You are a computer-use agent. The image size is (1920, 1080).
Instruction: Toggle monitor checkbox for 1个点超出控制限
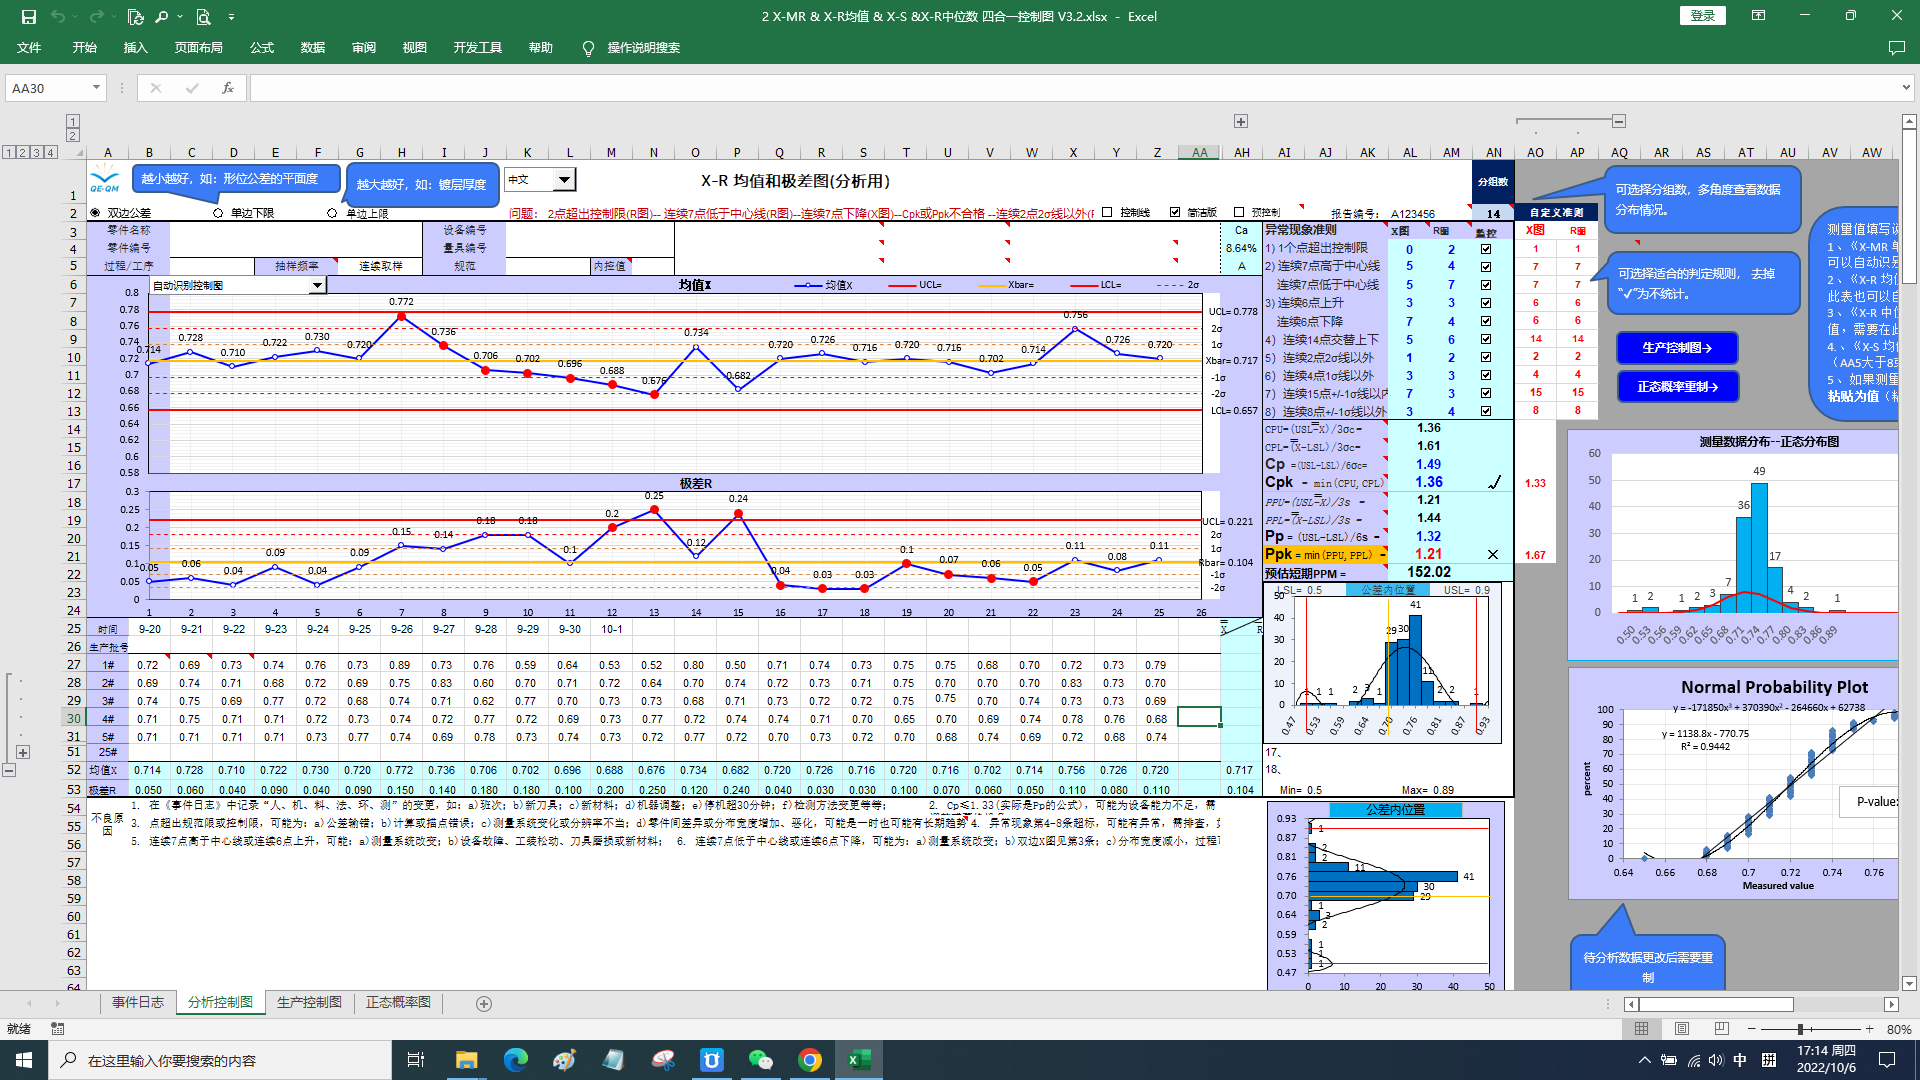(x=1486, y=249)
